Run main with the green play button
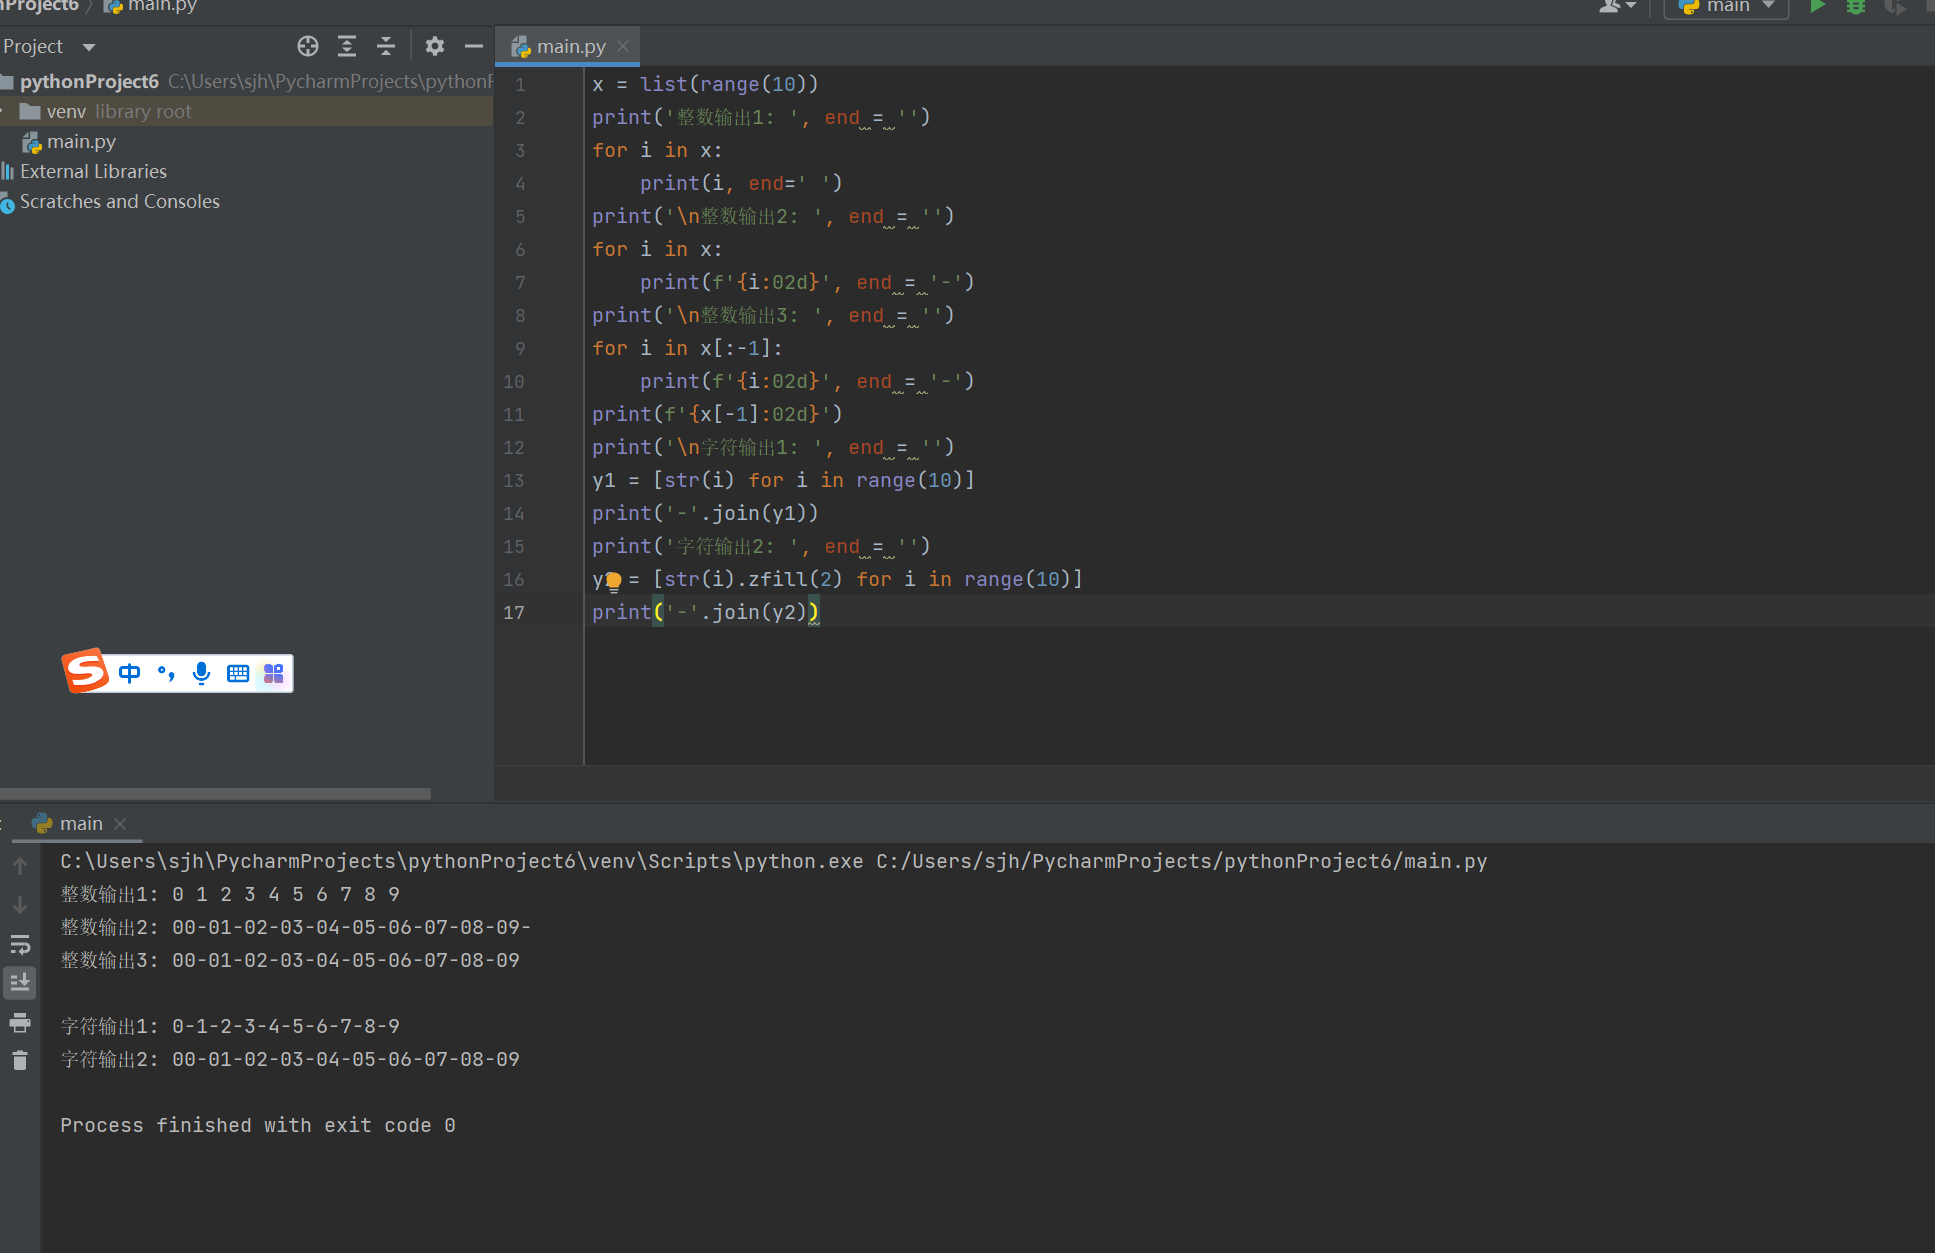1935x1253 pixels. click(1818, 7)
